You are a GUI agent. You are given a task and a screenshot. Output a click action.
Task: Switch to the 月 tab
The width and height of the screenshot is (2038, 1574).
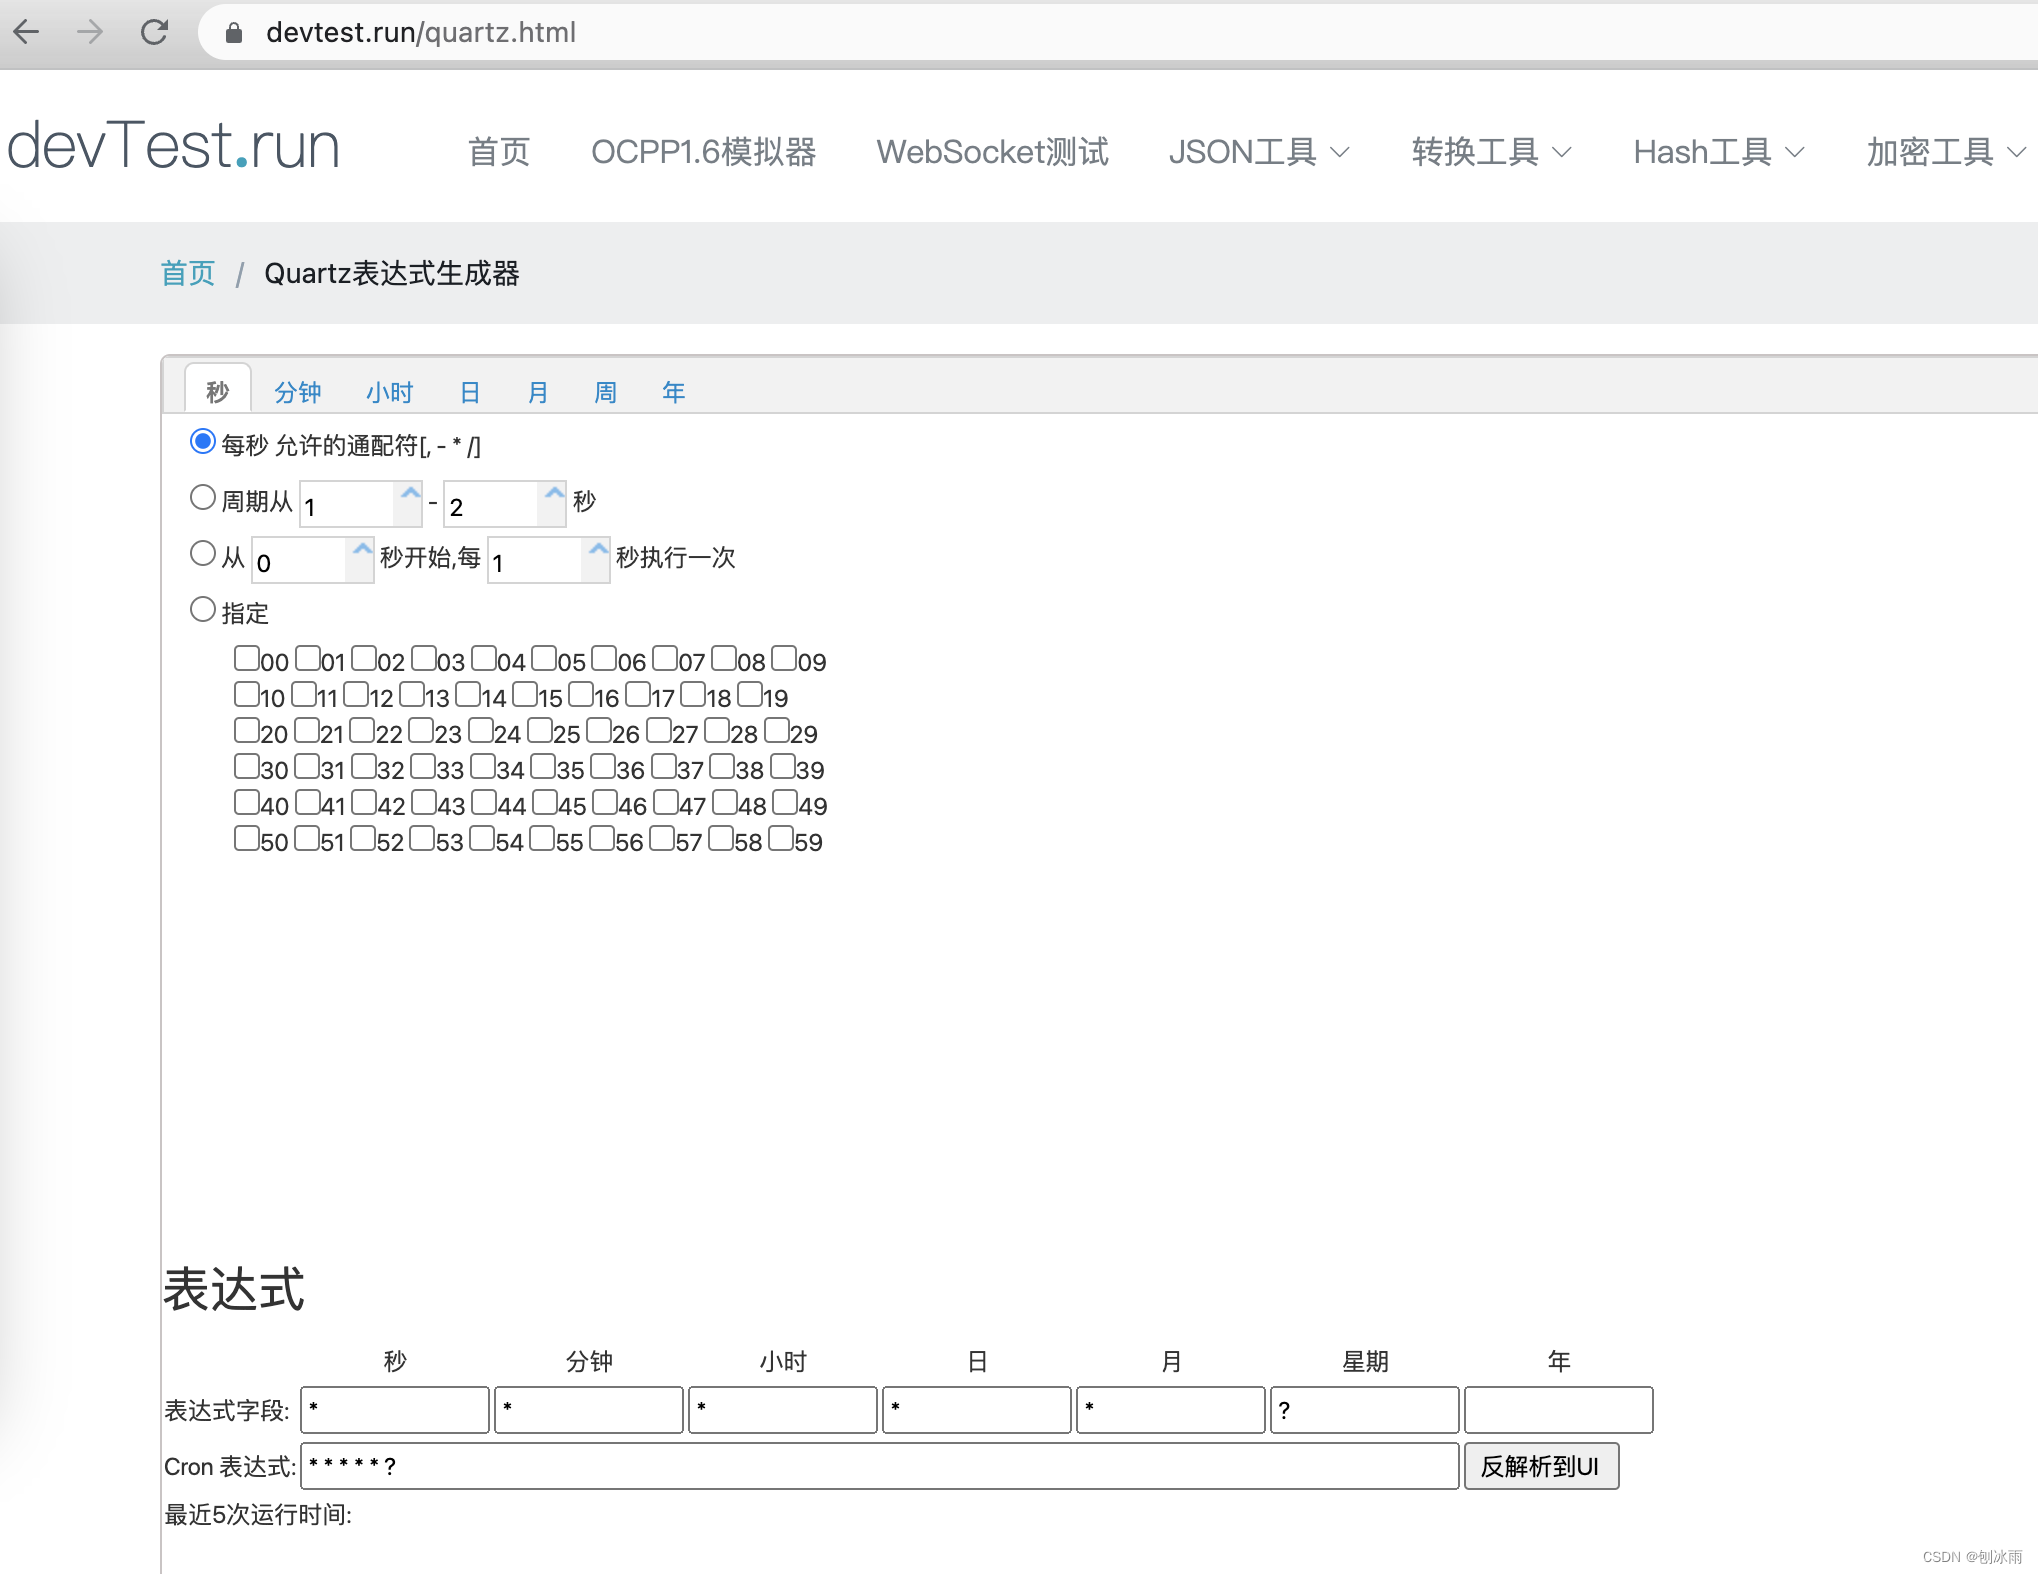(538, 392)
